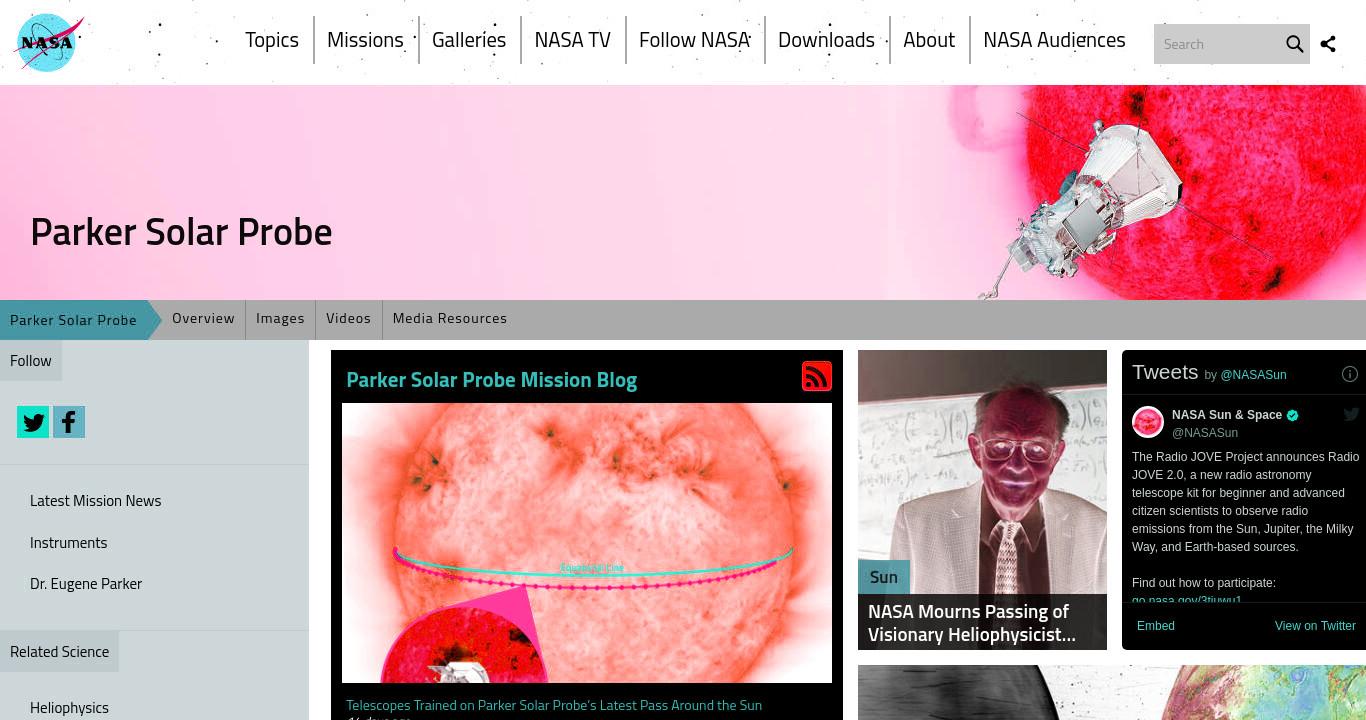Viewport: 1366px width, 720px height.
Task: Open Heliophysics related science link
Action: point(69,708)
